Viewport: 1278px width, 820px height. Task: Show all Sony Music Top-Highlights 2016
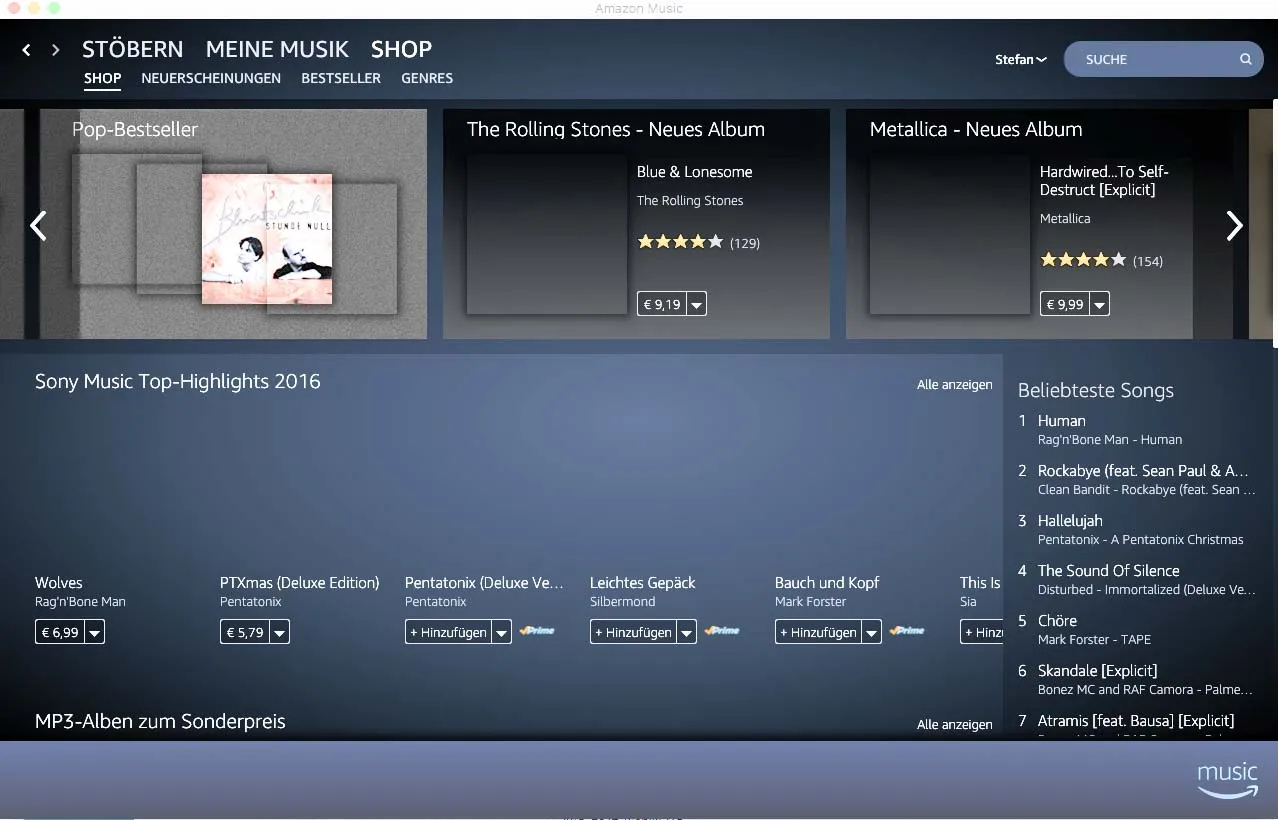pyautogui.click(x=954, y=385)
